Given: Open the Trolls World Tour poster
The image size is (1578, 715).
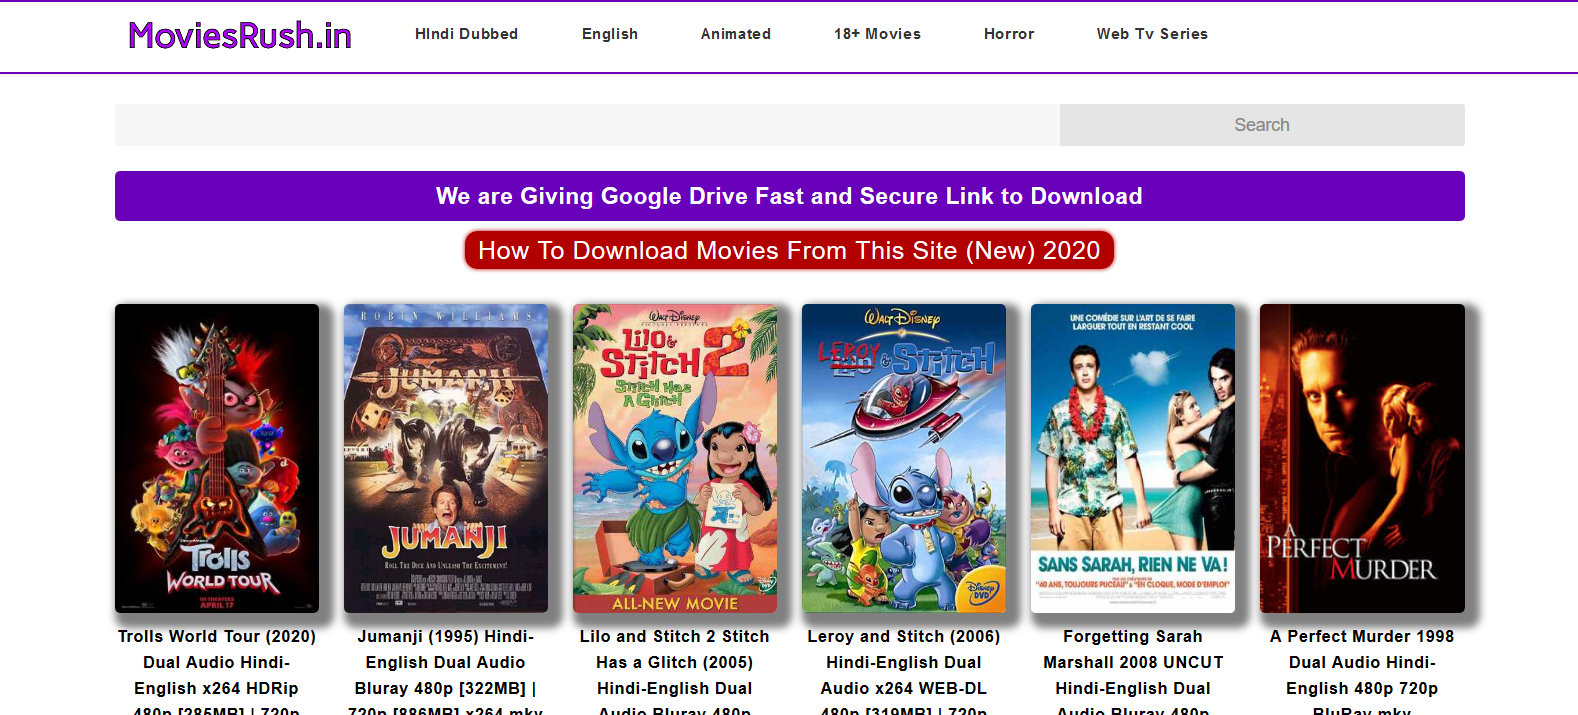Looking at the screenshot, I should tap(217, 458).
